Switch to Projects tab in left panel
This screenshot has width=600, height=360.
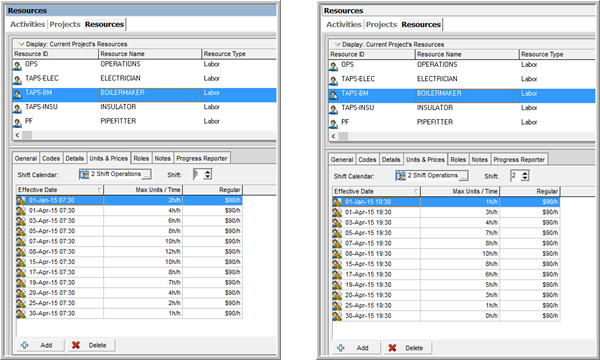(x=65, y=24)
